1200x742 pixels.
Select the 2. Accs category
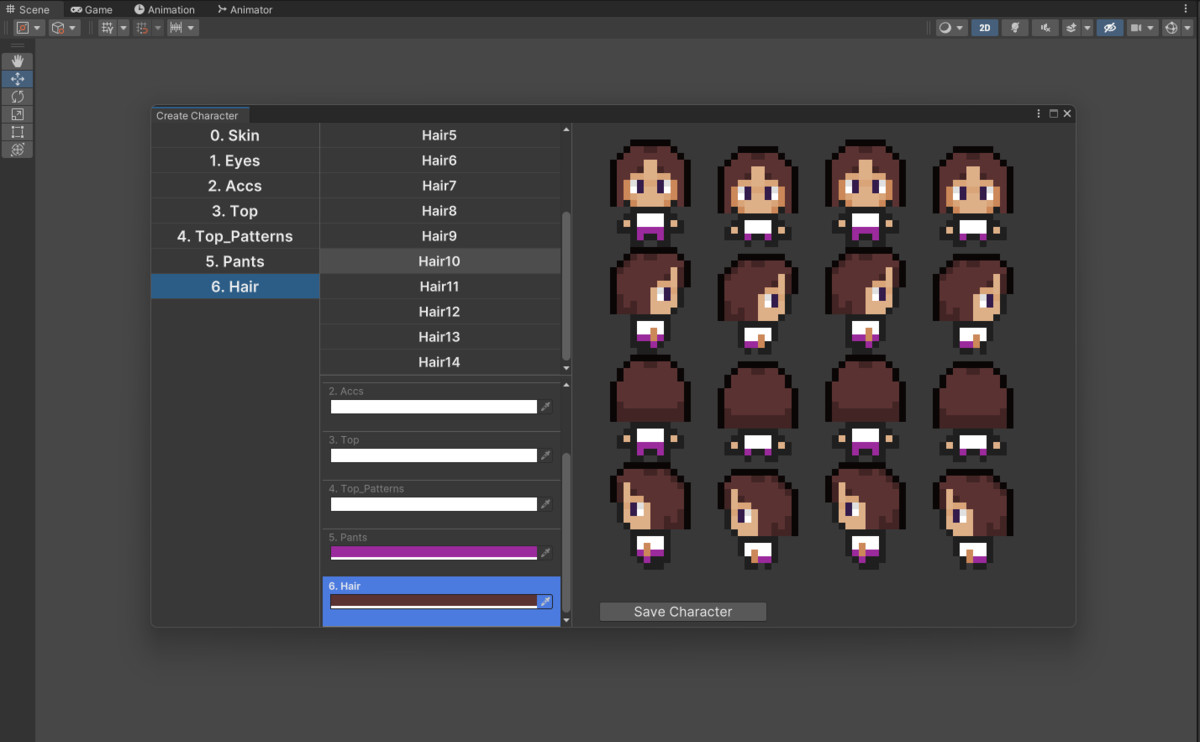click(x=235, y=186)
